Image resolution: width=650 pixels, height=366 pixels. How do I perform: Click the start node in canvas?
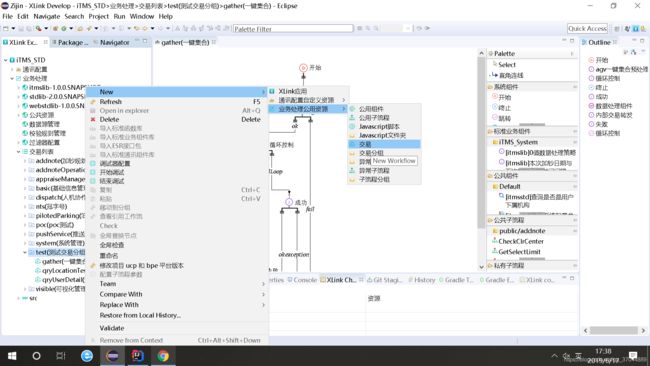[x=303, y=68]
